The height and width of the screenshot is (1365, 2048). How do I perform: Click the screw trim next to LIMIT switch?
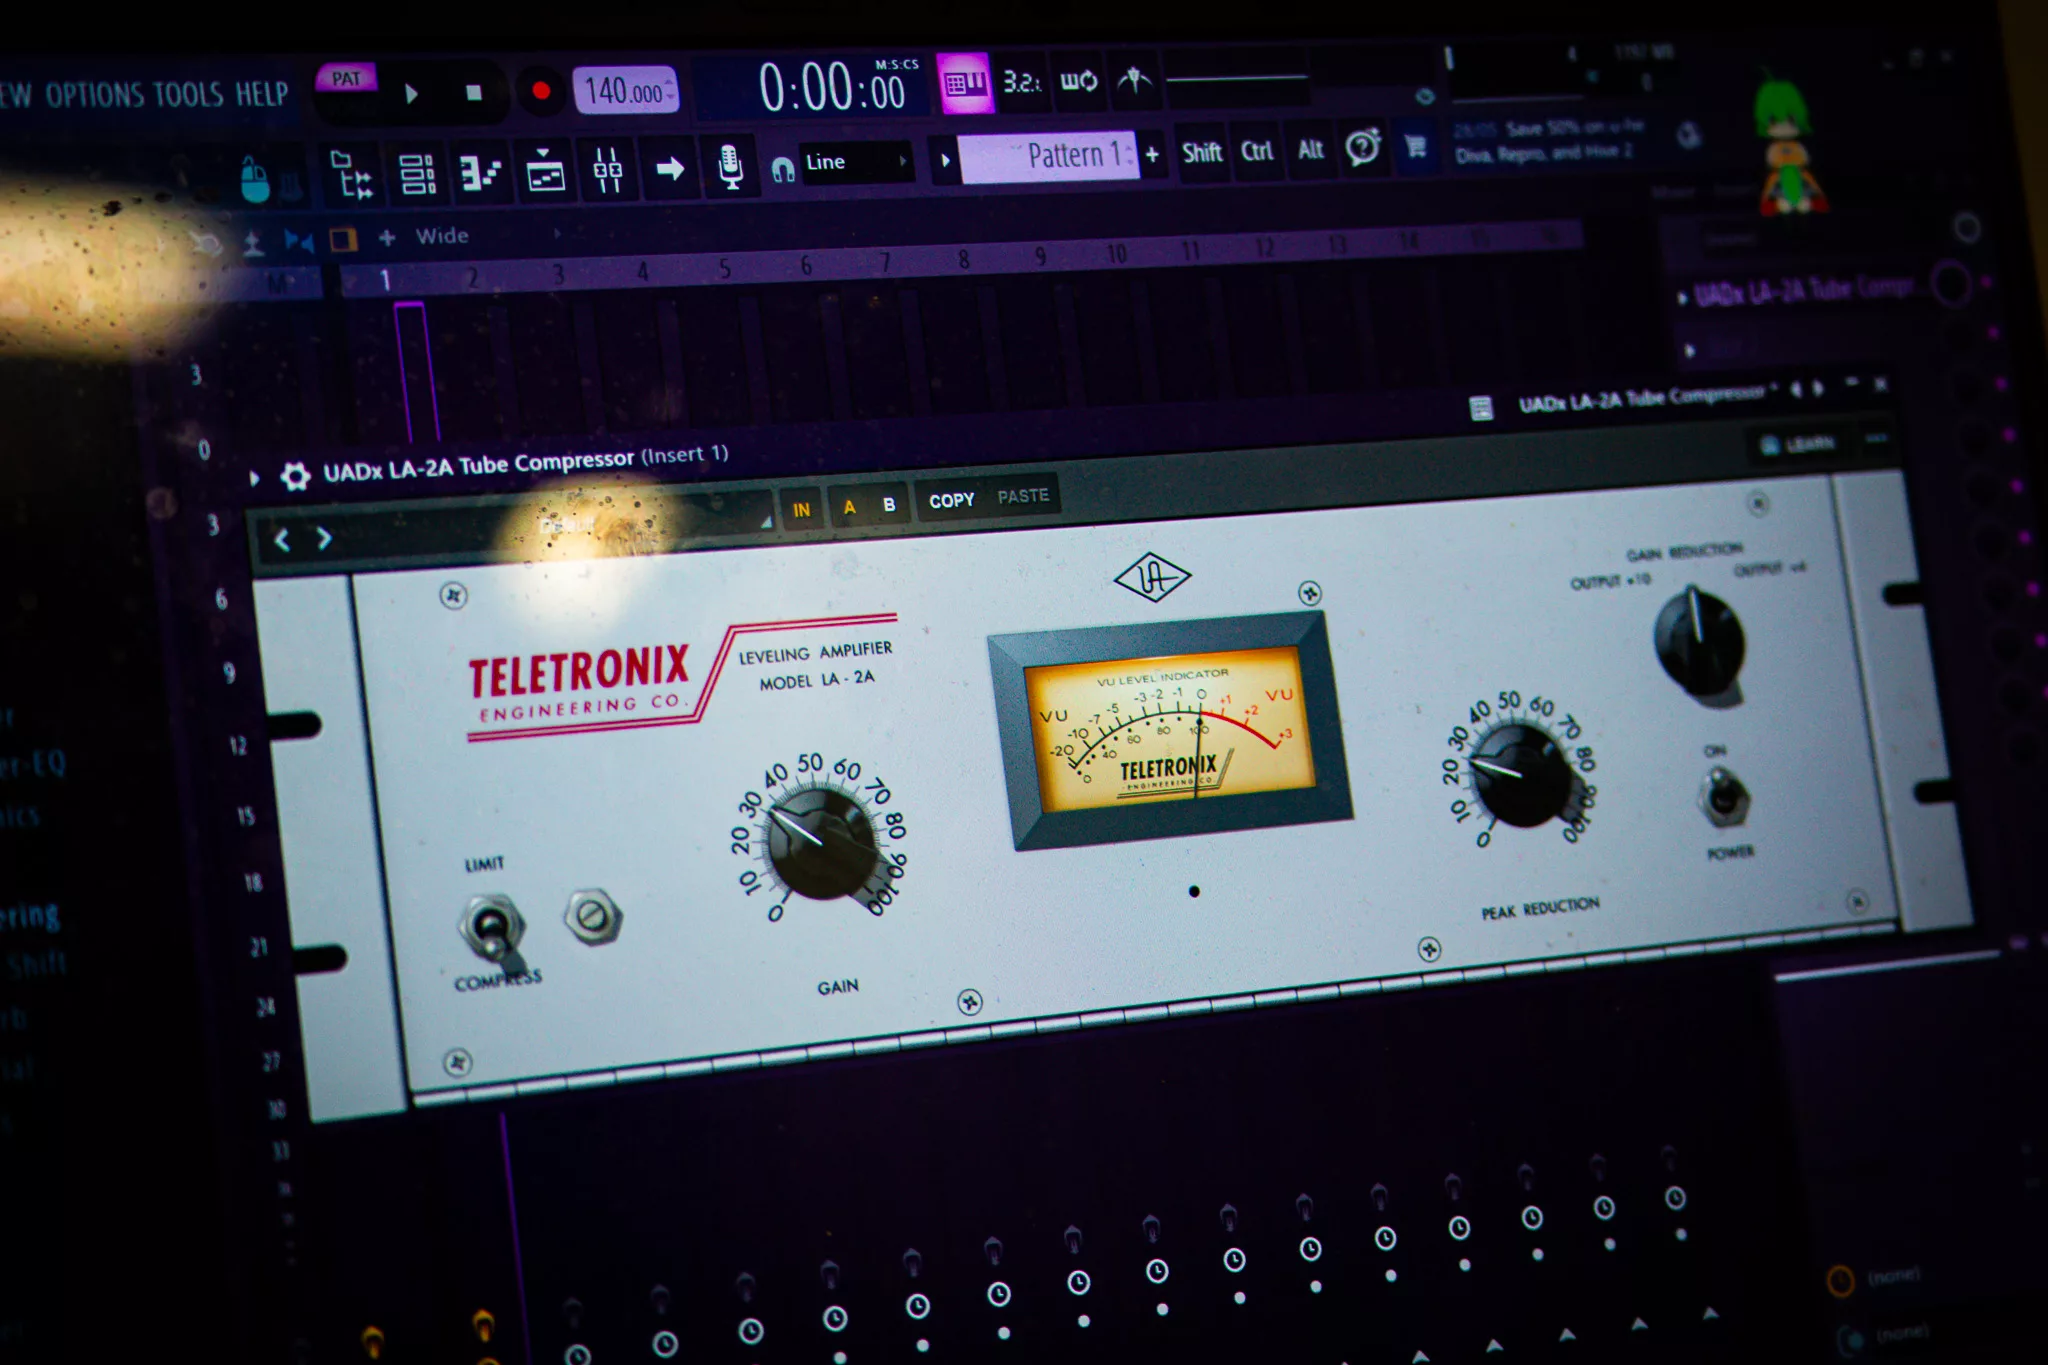[x=593, y=916]
